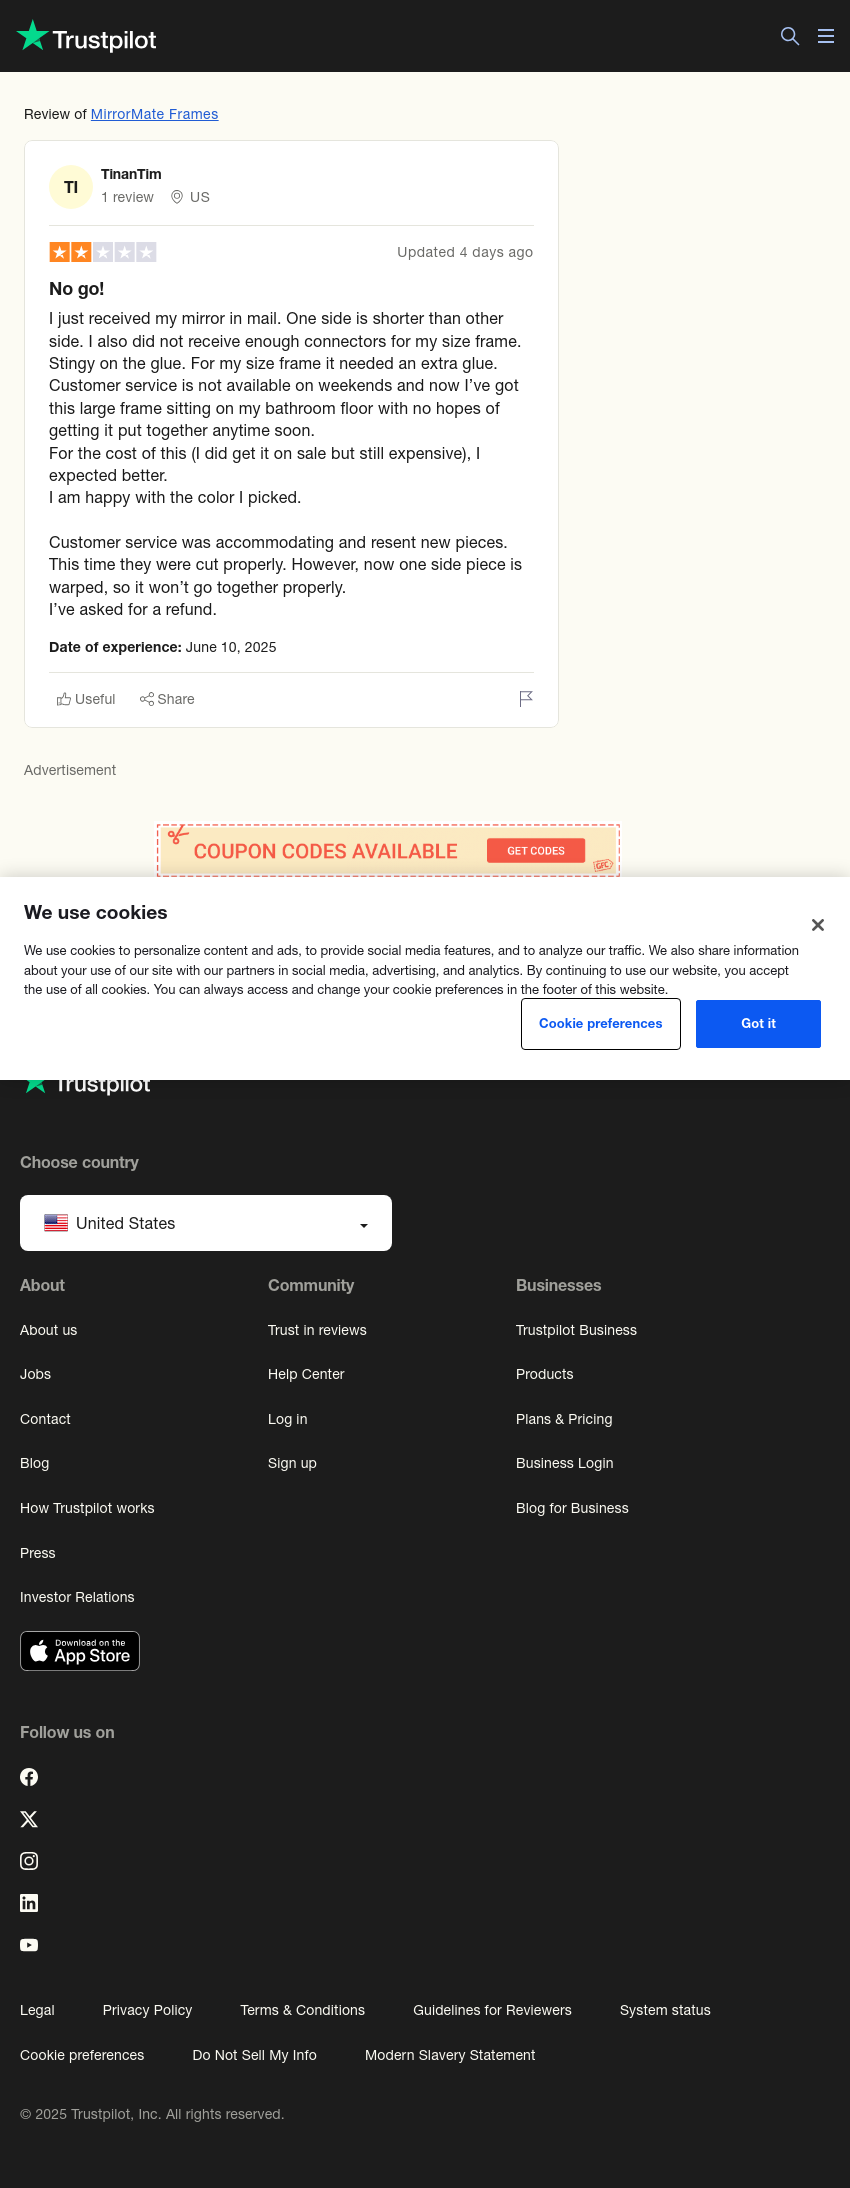Click the Trustpilot star logo in header
This screenshot has height=2188, width=850.
click(87, 37)
